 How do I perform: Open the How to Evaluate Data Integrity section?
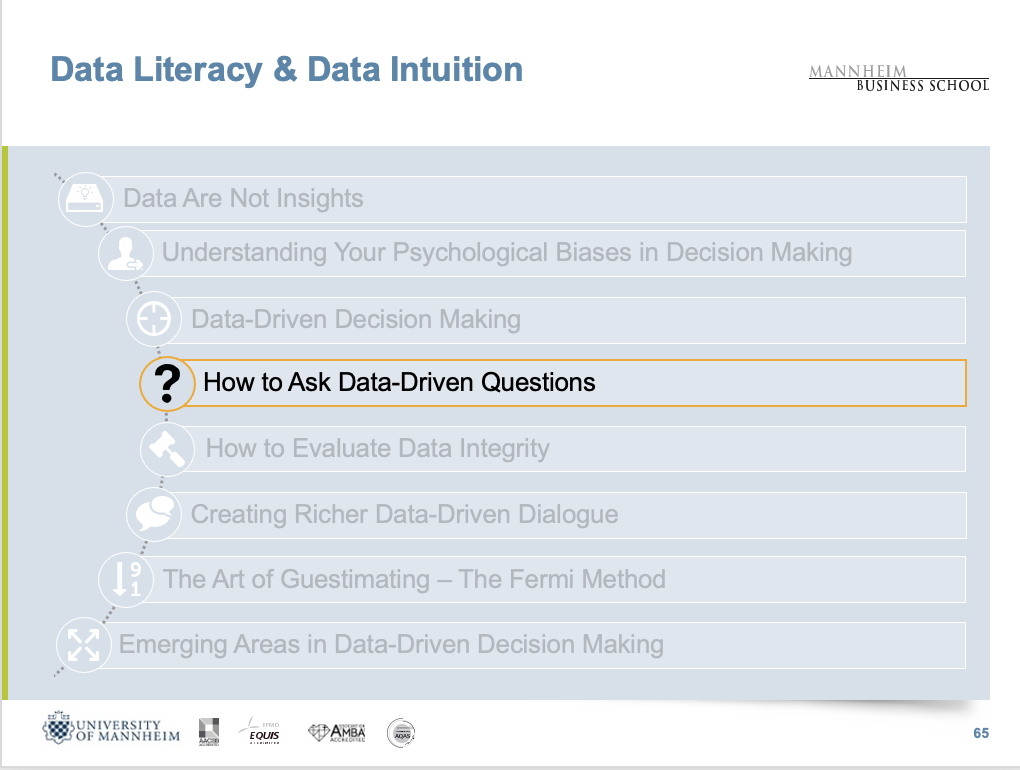coord(377,448)
